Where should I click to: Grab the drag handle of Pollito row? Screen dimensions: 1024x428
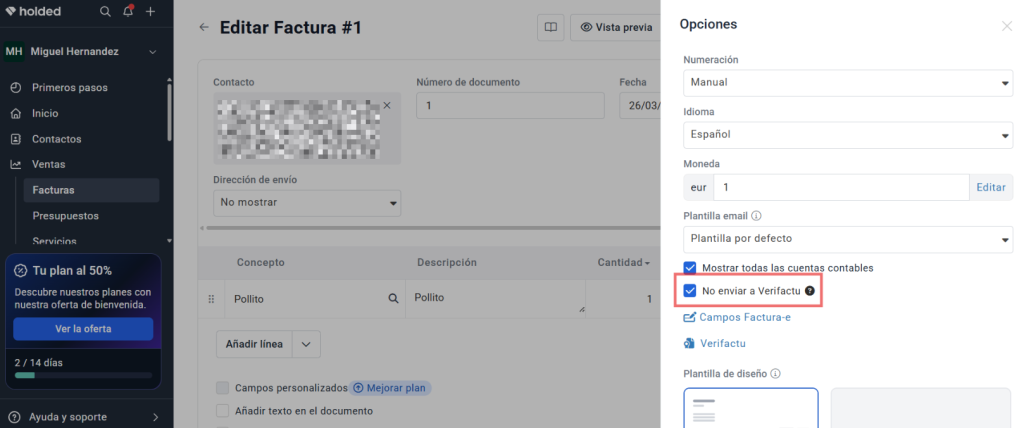pos(211,299)
